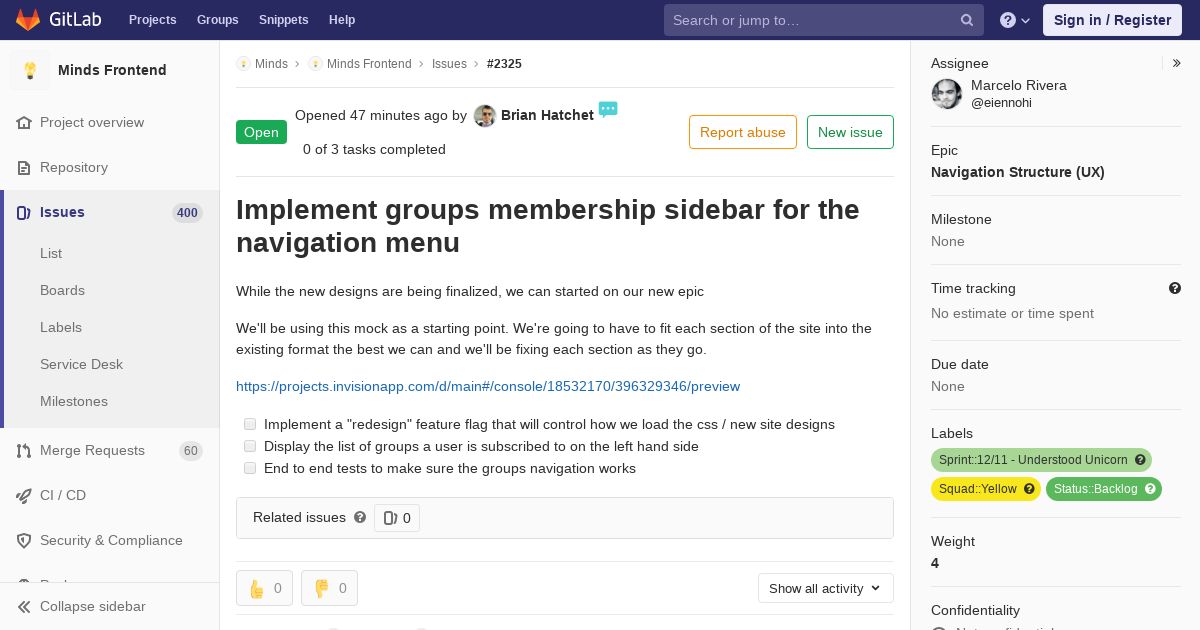Open the Help question-mark menu
The width and height of the screenshot is (1200, 630).
(1015, 20)
